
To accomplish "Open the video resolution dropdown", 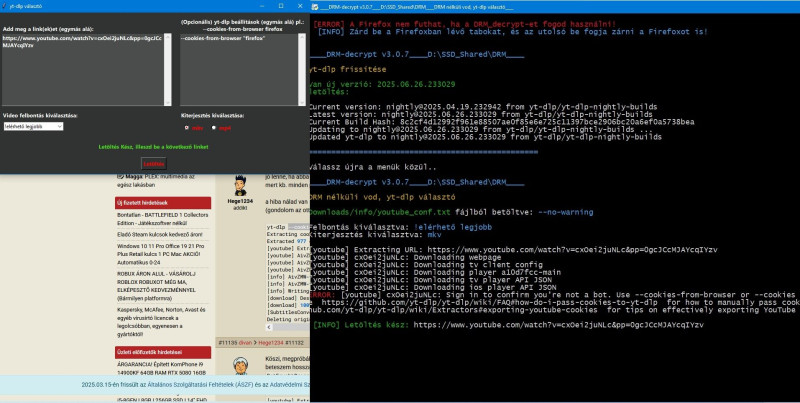I will (x=33, y=126).
